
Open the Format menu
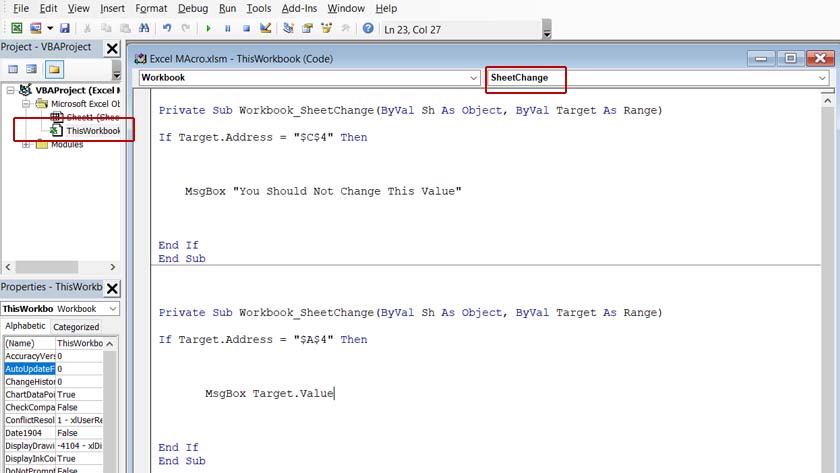coord(151,9)
